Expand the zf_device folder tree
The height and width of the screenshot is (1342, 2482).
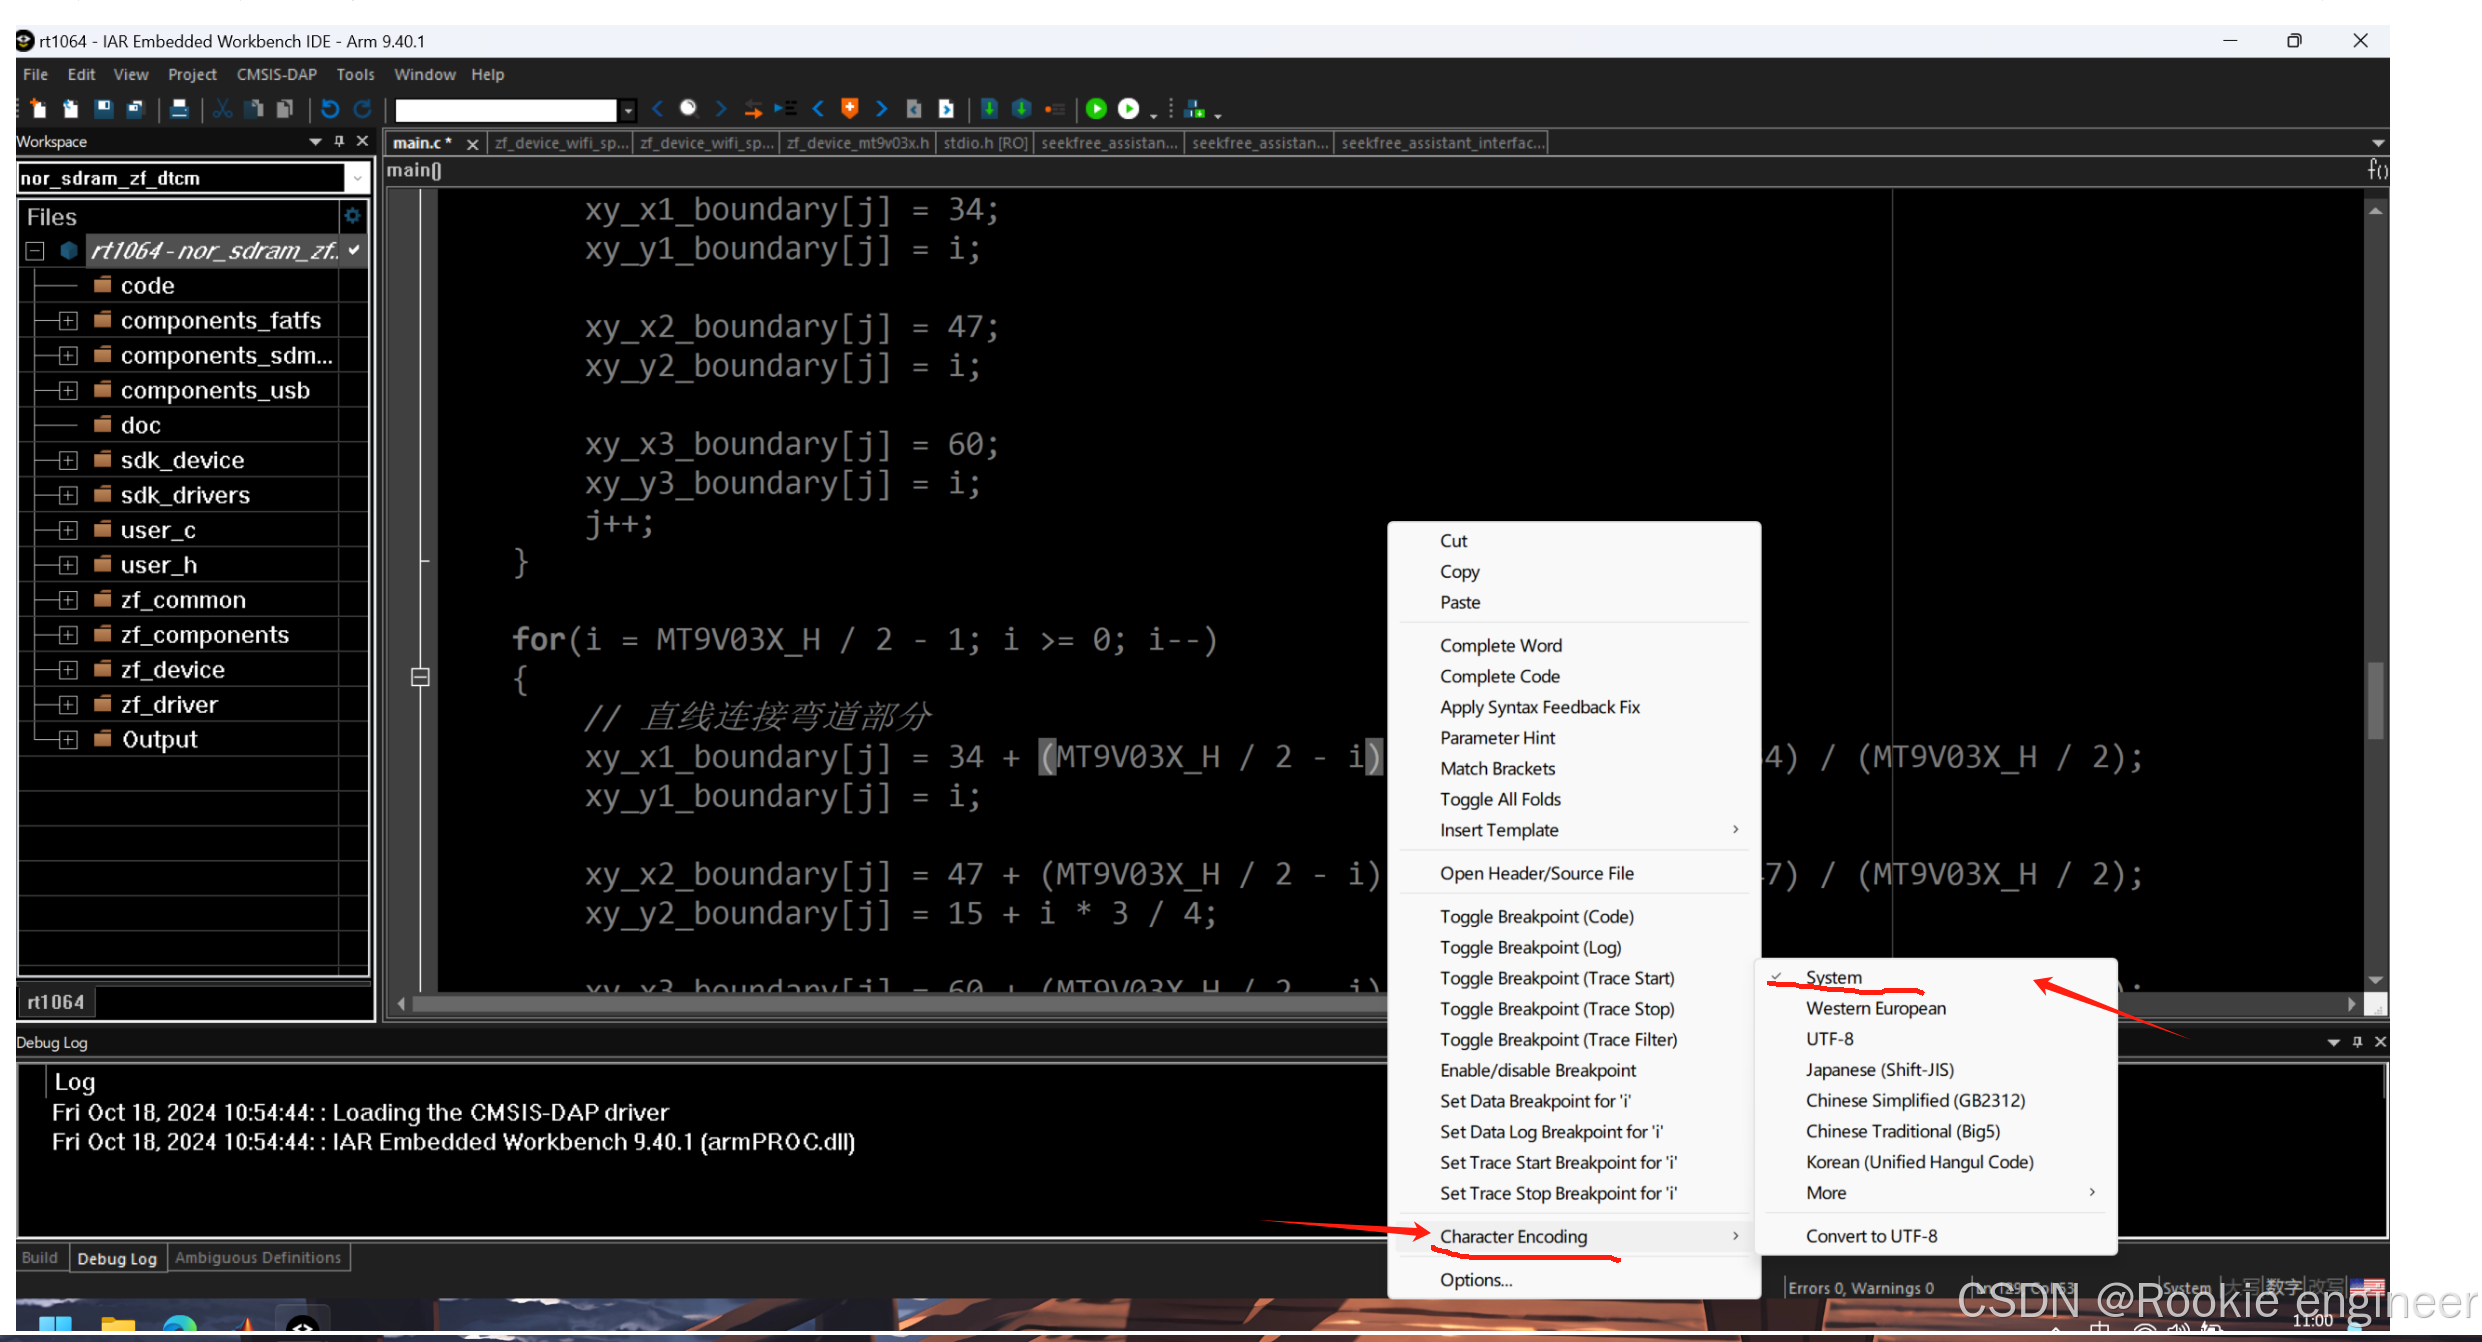tap(68, 670)
